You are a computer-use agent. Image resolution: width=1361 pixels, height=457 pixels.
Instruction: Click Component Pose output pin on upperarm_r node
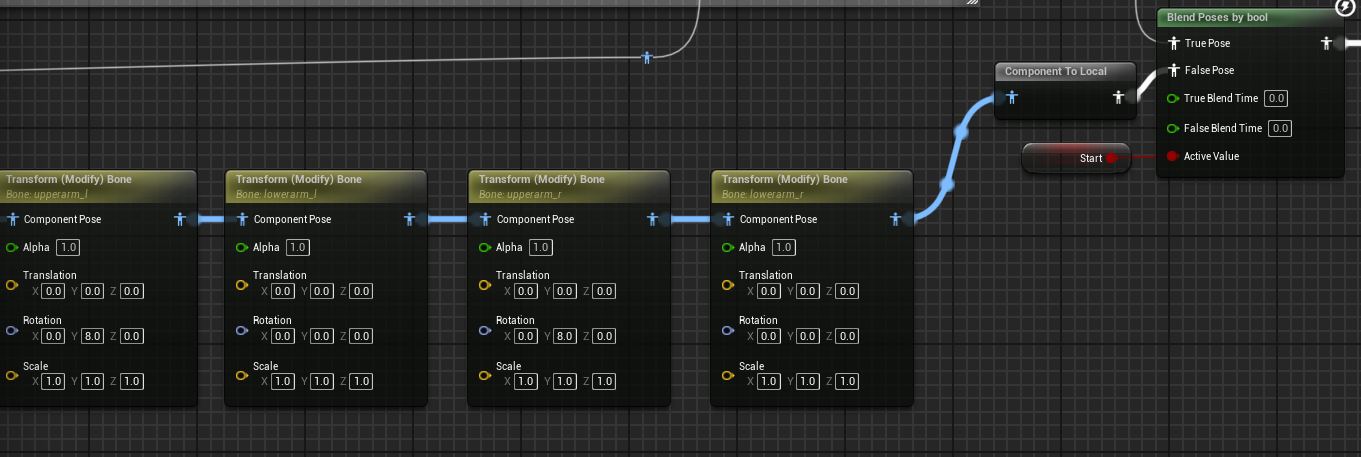(653, 219)
